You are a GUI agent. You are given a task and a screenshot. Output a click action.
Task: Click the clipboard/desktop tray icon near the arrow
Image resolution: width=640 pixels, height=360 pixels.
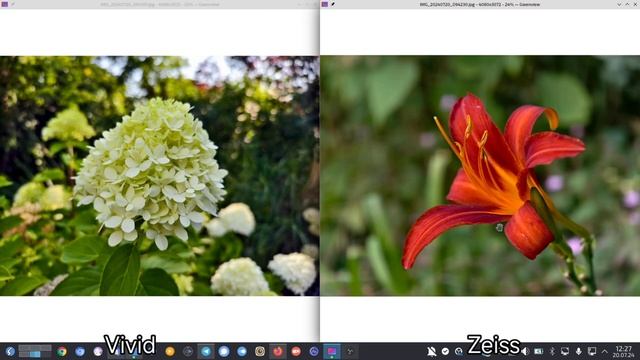tap(592, 351)
